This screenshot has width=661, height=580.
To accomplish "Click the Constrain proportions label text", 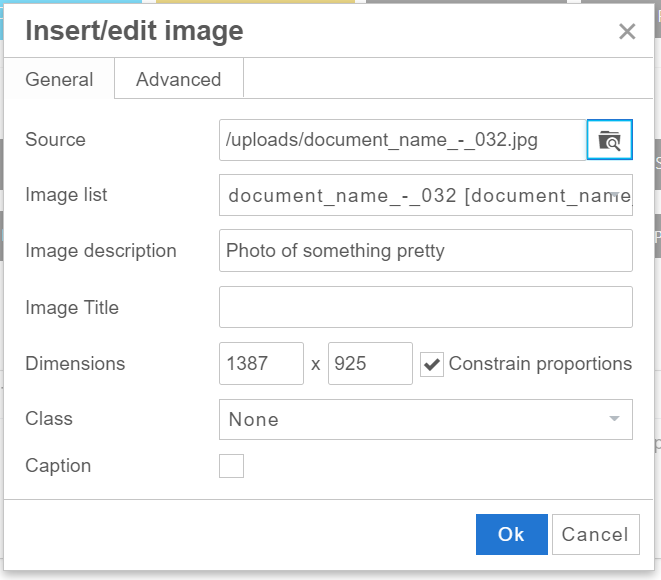I will [540, 364].
